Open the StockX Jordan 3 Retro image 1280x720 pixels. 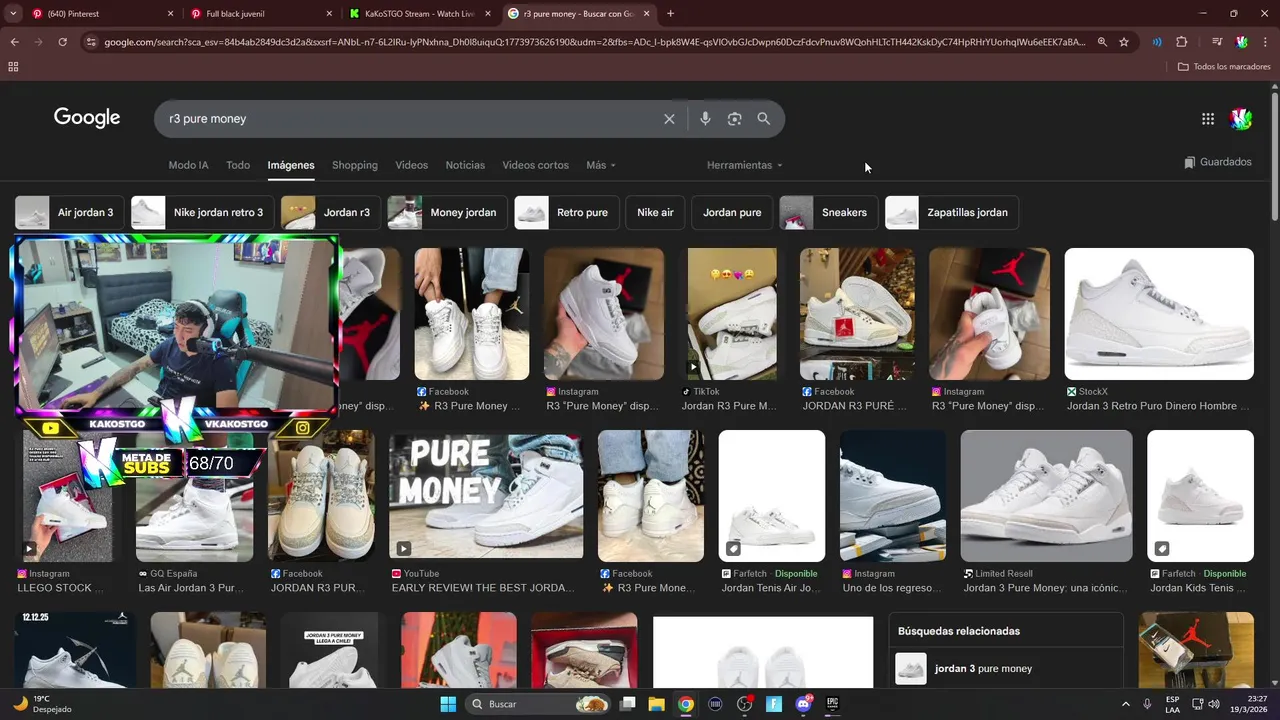tap(1159, 314)
